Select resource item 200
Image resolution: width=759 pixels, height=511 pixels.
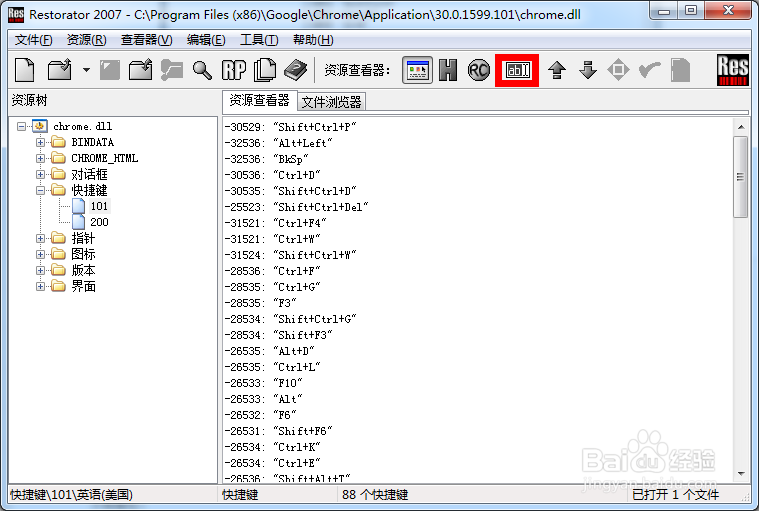tap(99, 222)
